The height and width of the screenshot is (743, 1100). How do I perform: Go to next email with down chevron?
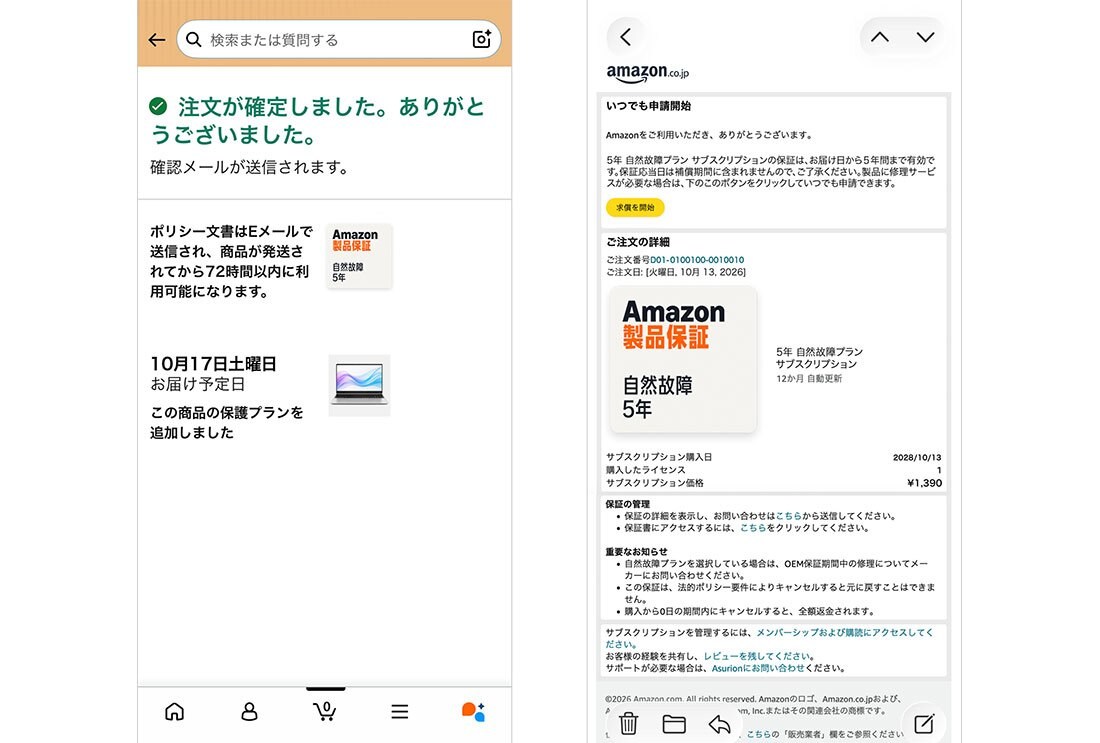coord(925,37)
